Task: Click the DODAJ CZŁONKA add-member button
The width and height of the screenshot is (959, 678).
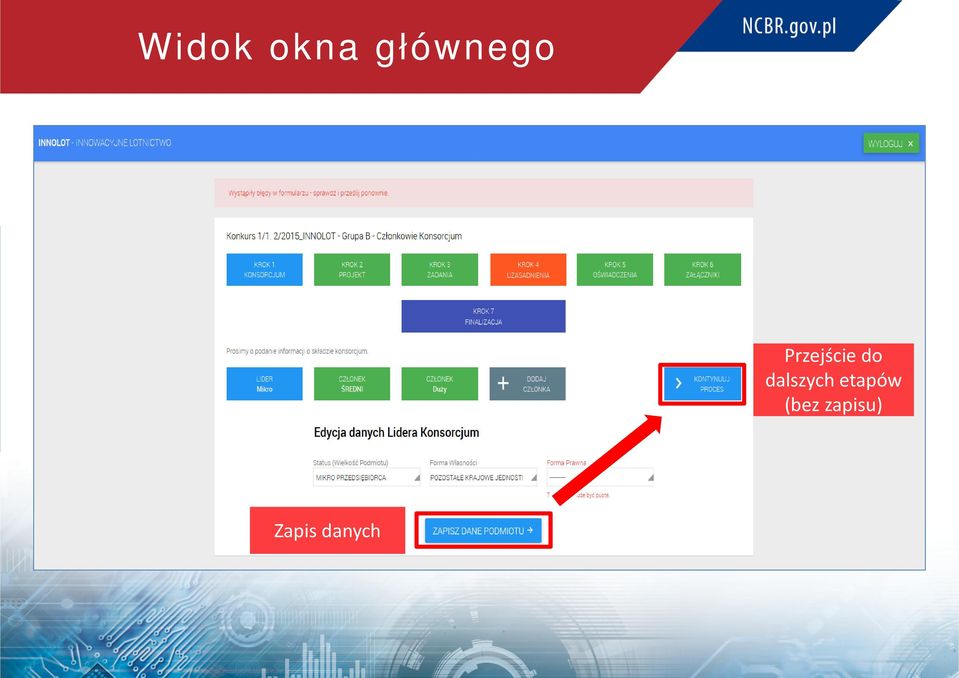Action: pos(527,384)
